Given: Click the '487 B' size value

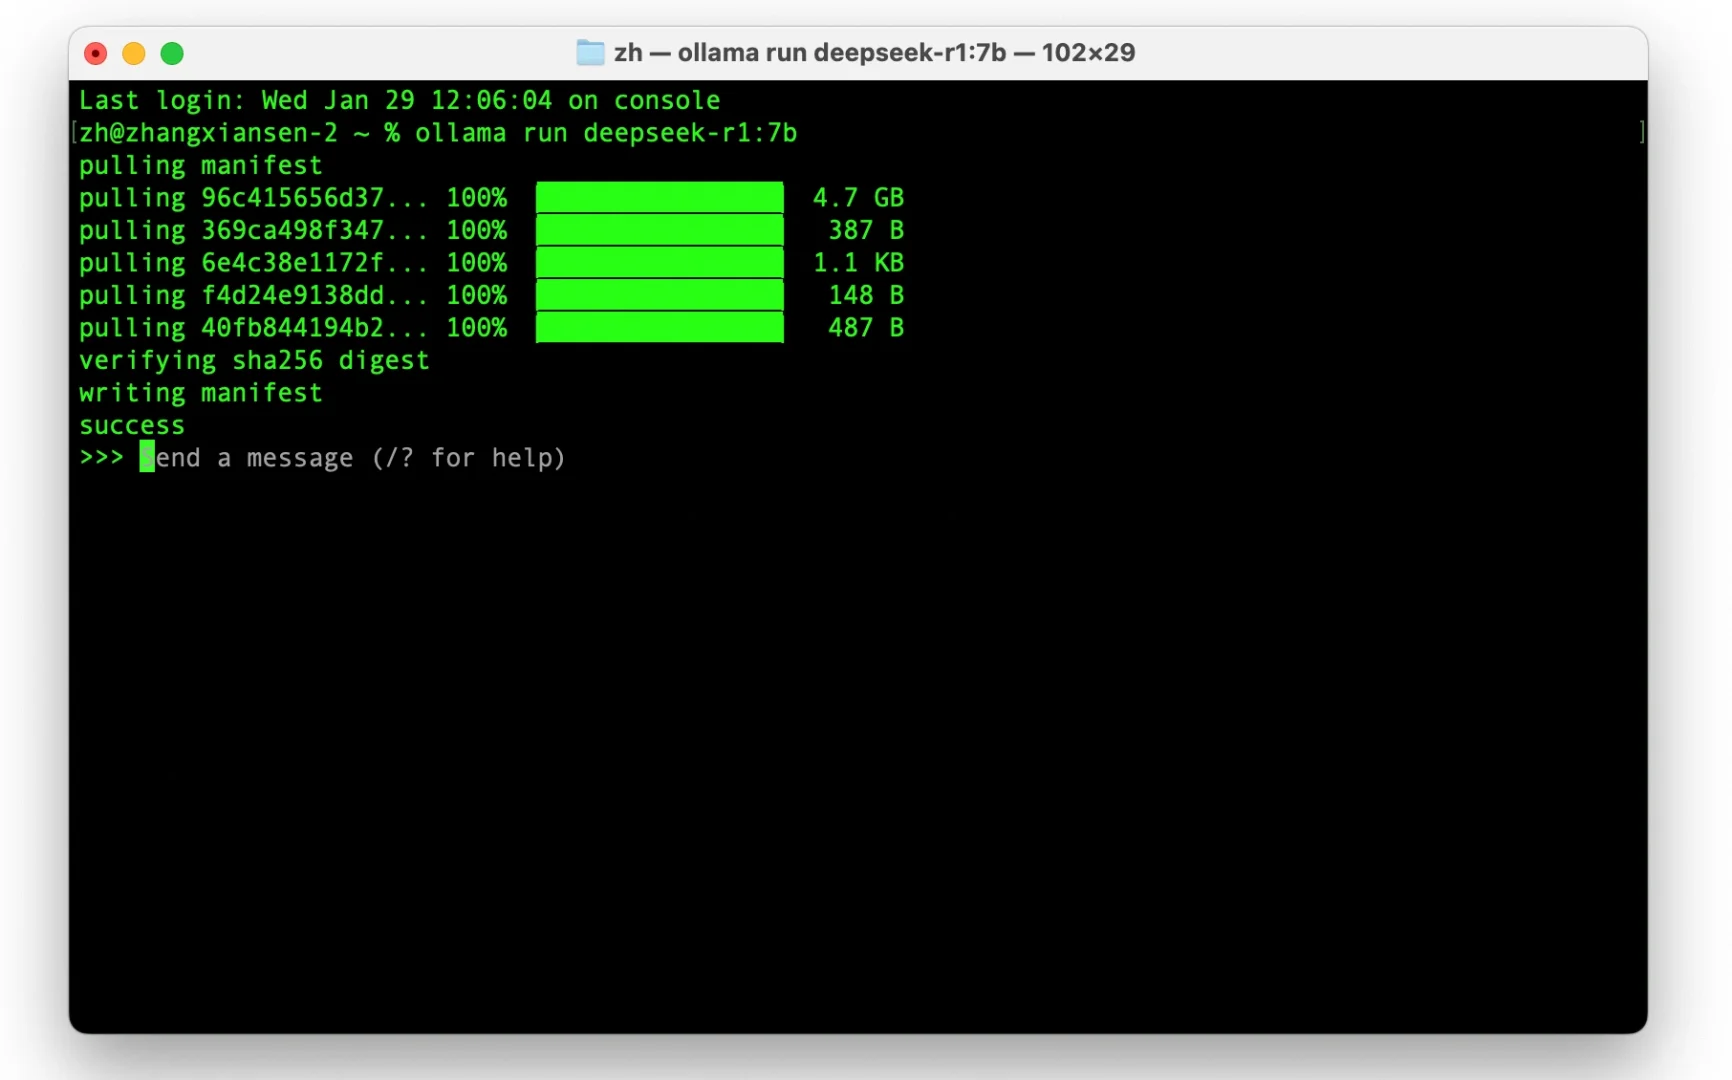Looking at the screenshot, I should (866, 328).
